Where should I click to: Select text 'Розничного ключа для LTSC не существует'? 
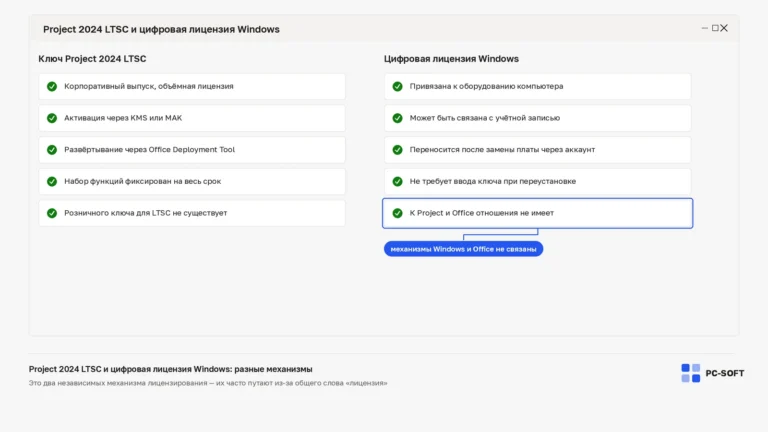145,213
